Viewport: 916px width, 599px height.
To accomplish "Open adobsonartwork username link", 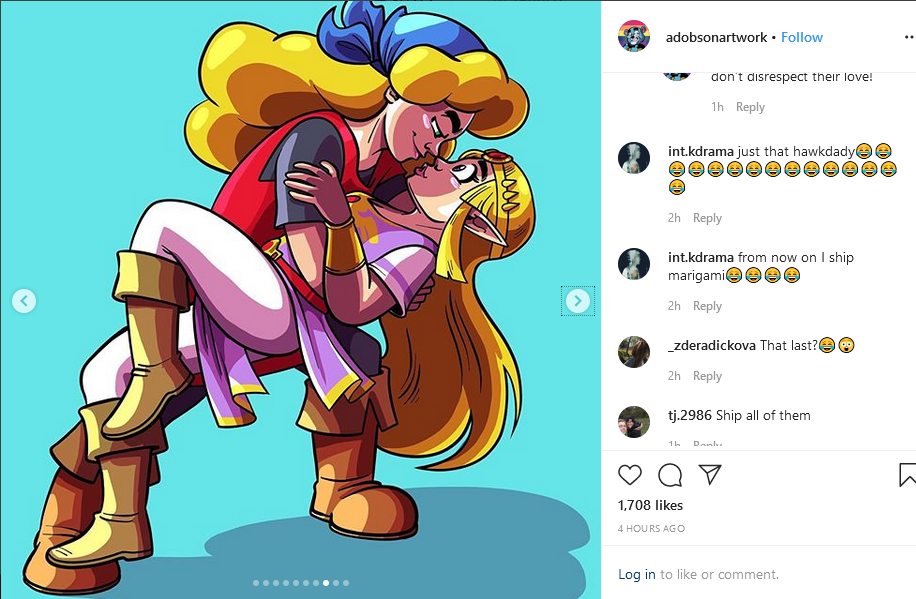I will 716,37.
